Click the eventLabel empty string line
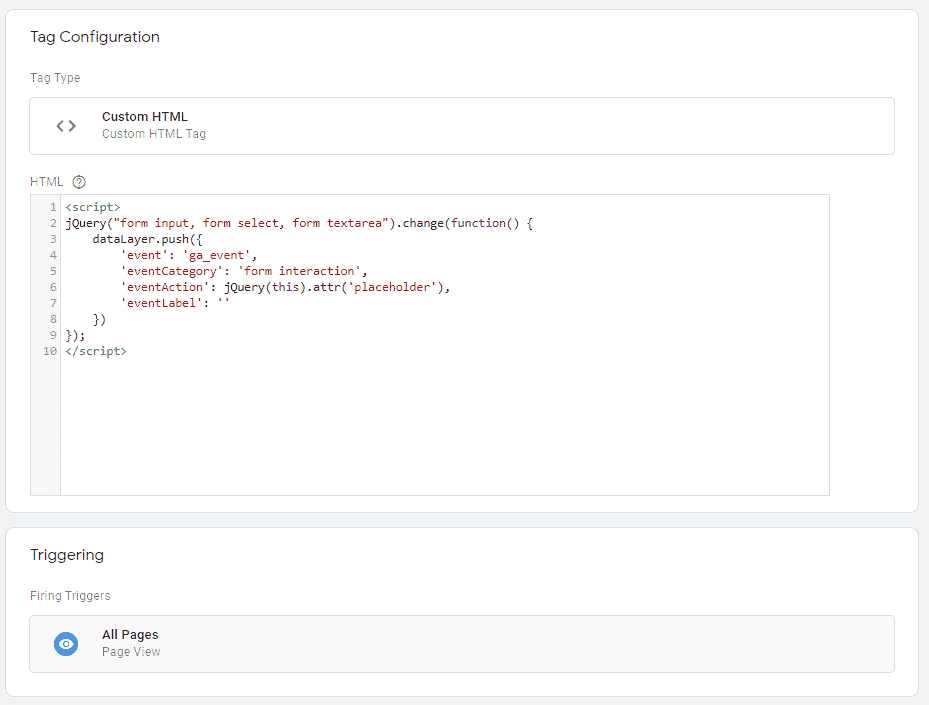The height and width of the screenshot is (705, 929). click(x=175, y=303)
